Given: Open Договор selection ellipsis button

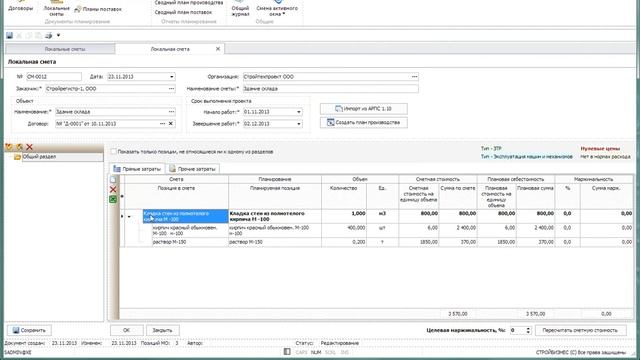Looking at the screenshot, I should [162, 123].
